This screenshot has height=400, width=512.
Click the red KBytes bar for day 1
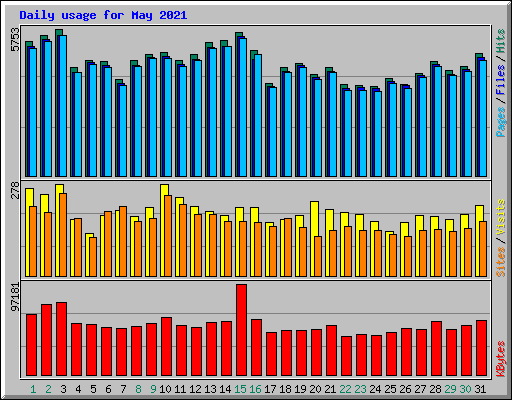(x=32, y=345)
